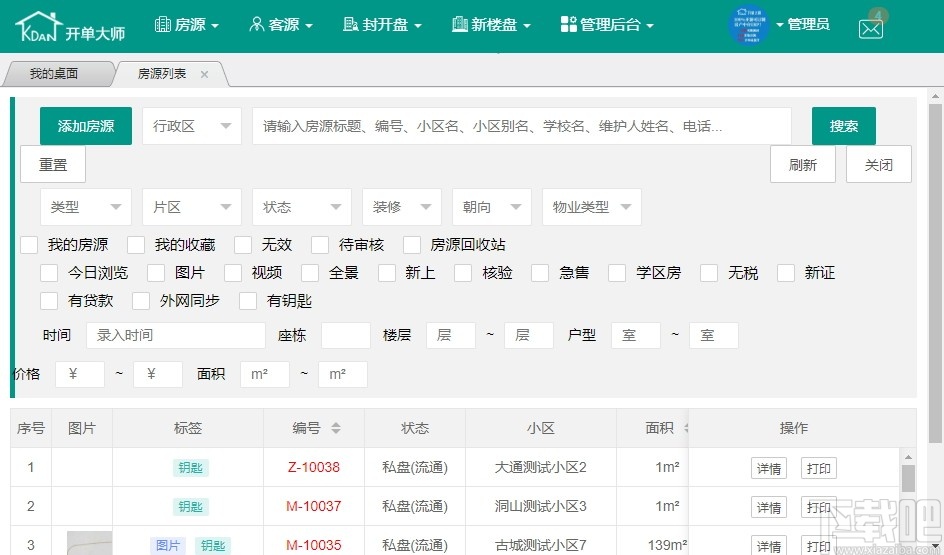
Task: Check 待审核 checkbox
Action: [x=320, y=245]
